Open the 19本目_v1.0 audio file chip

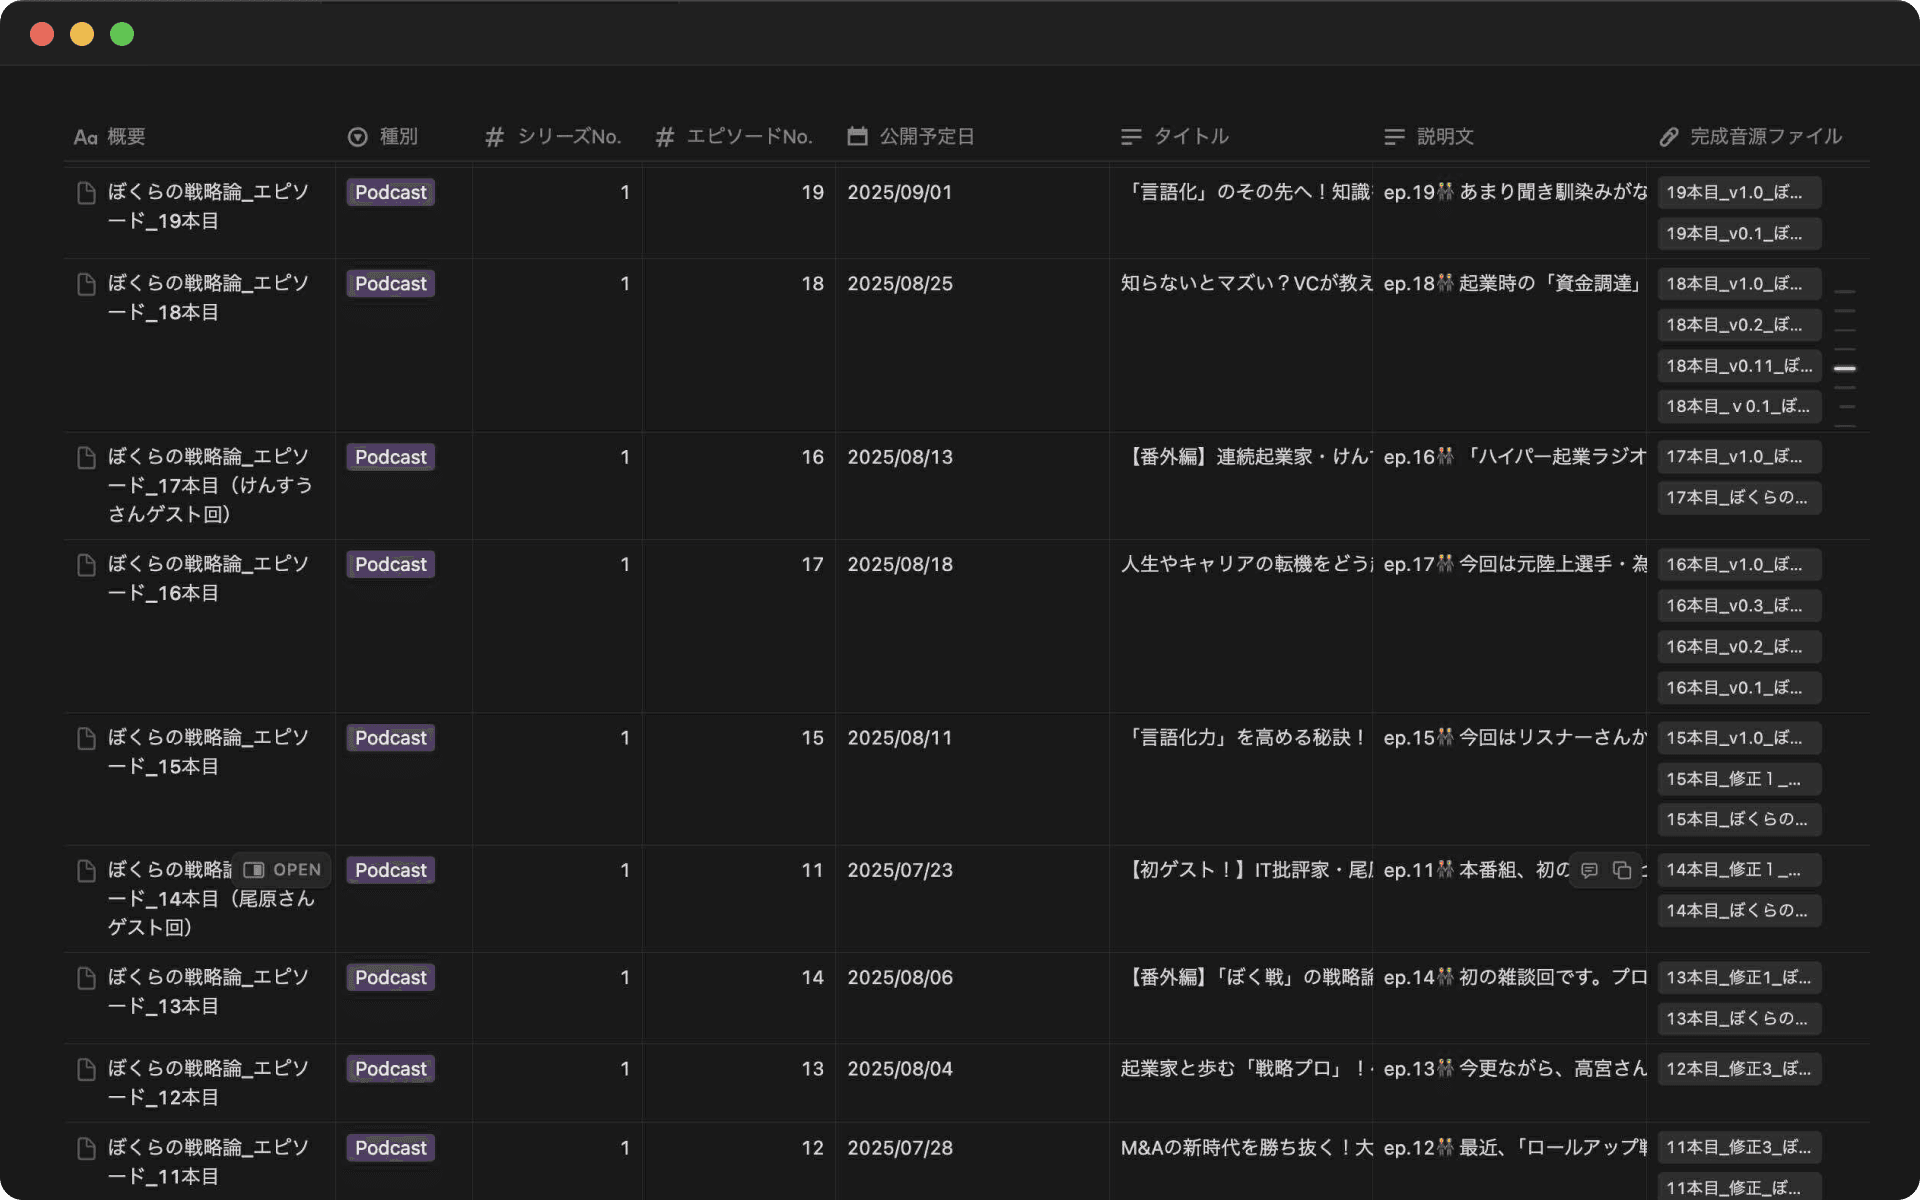coord(1737,193)
